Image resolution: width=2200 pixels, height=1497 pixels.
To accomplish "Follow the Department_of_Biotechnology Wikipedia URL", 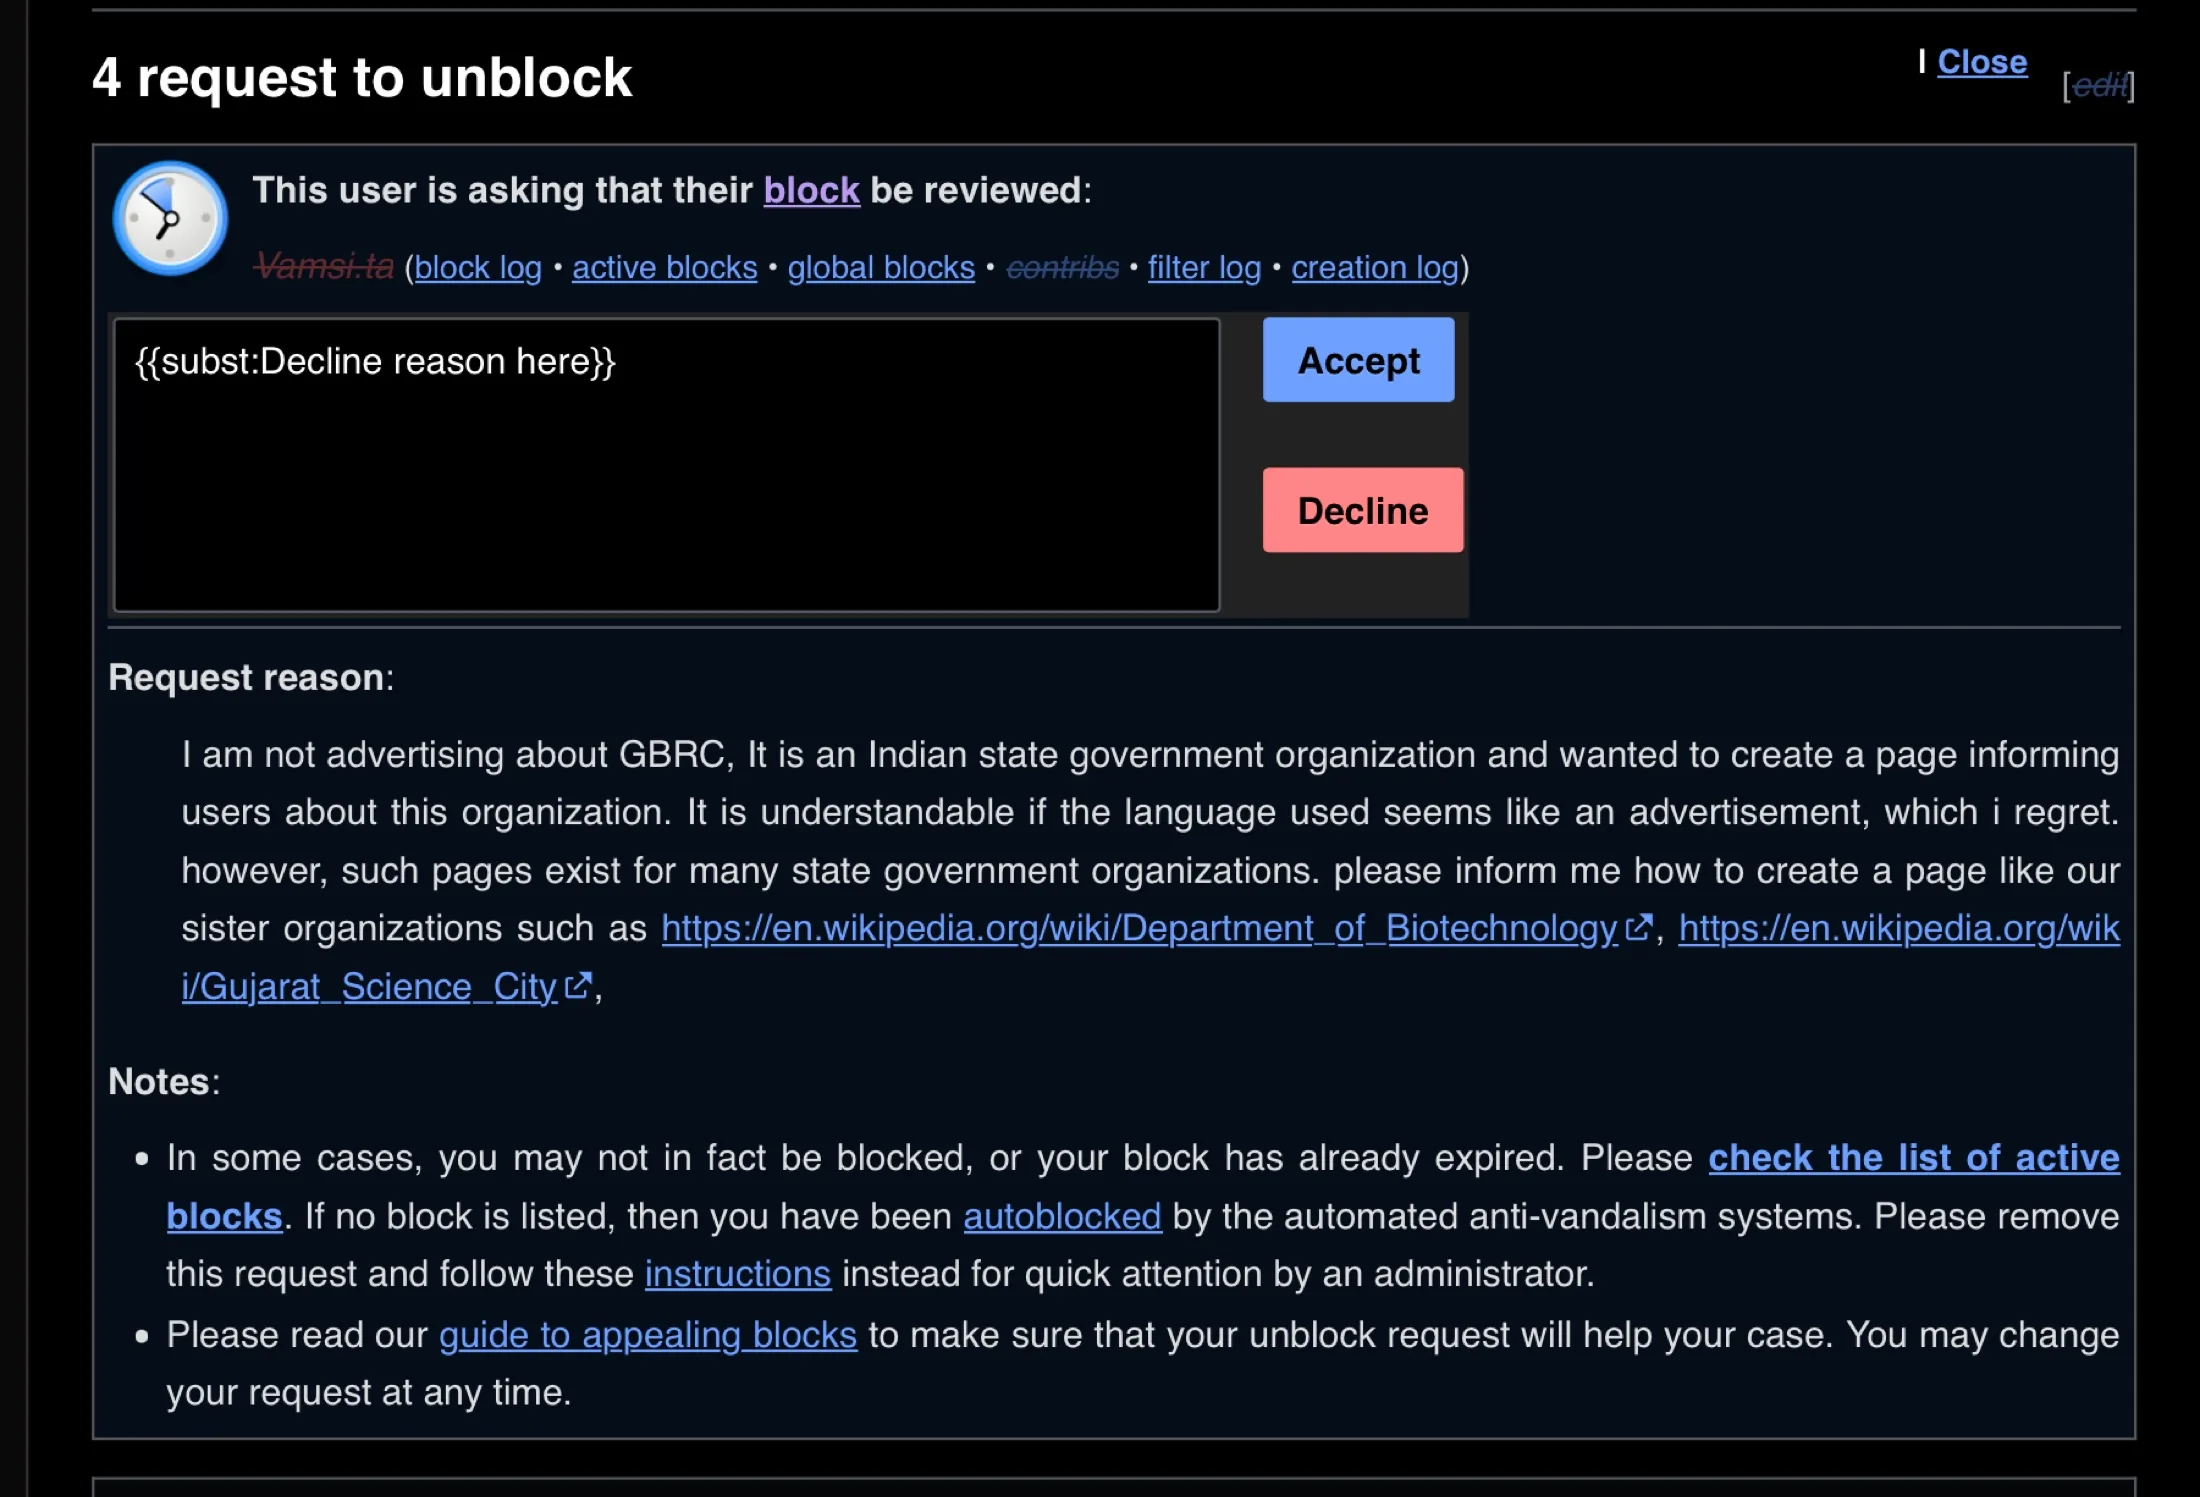I will point(1138,928).
